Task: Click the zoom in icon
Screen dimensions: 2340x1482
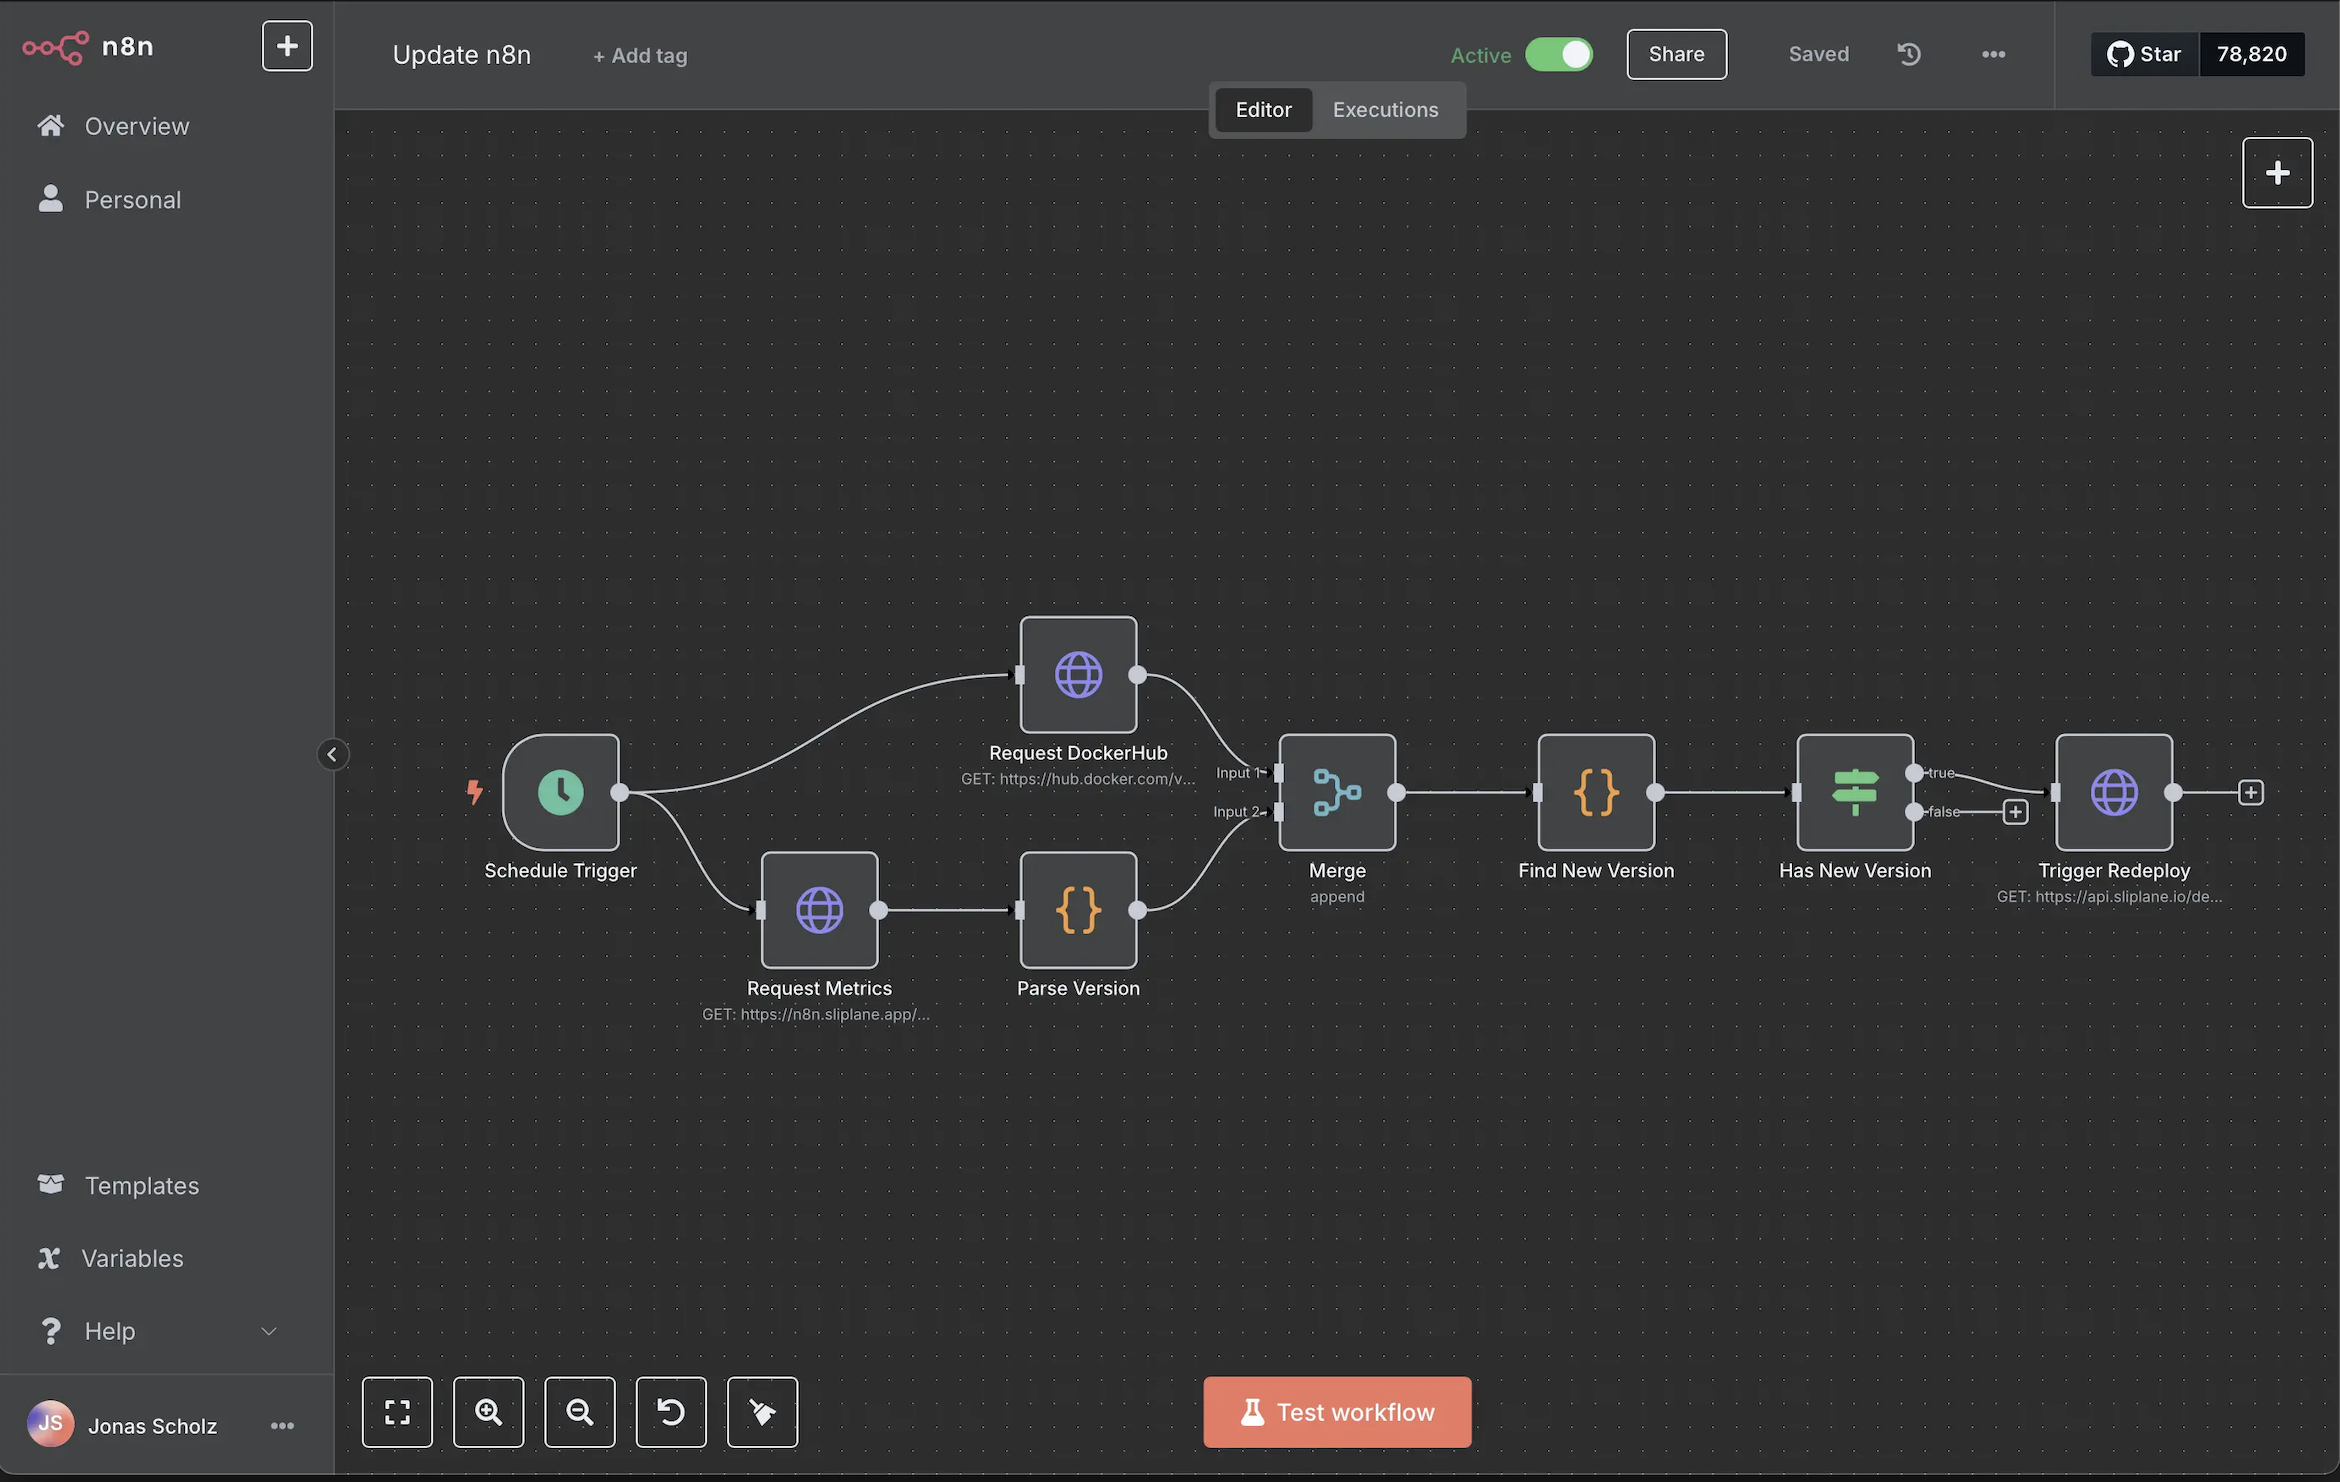Action: (x=488, y=1412)
